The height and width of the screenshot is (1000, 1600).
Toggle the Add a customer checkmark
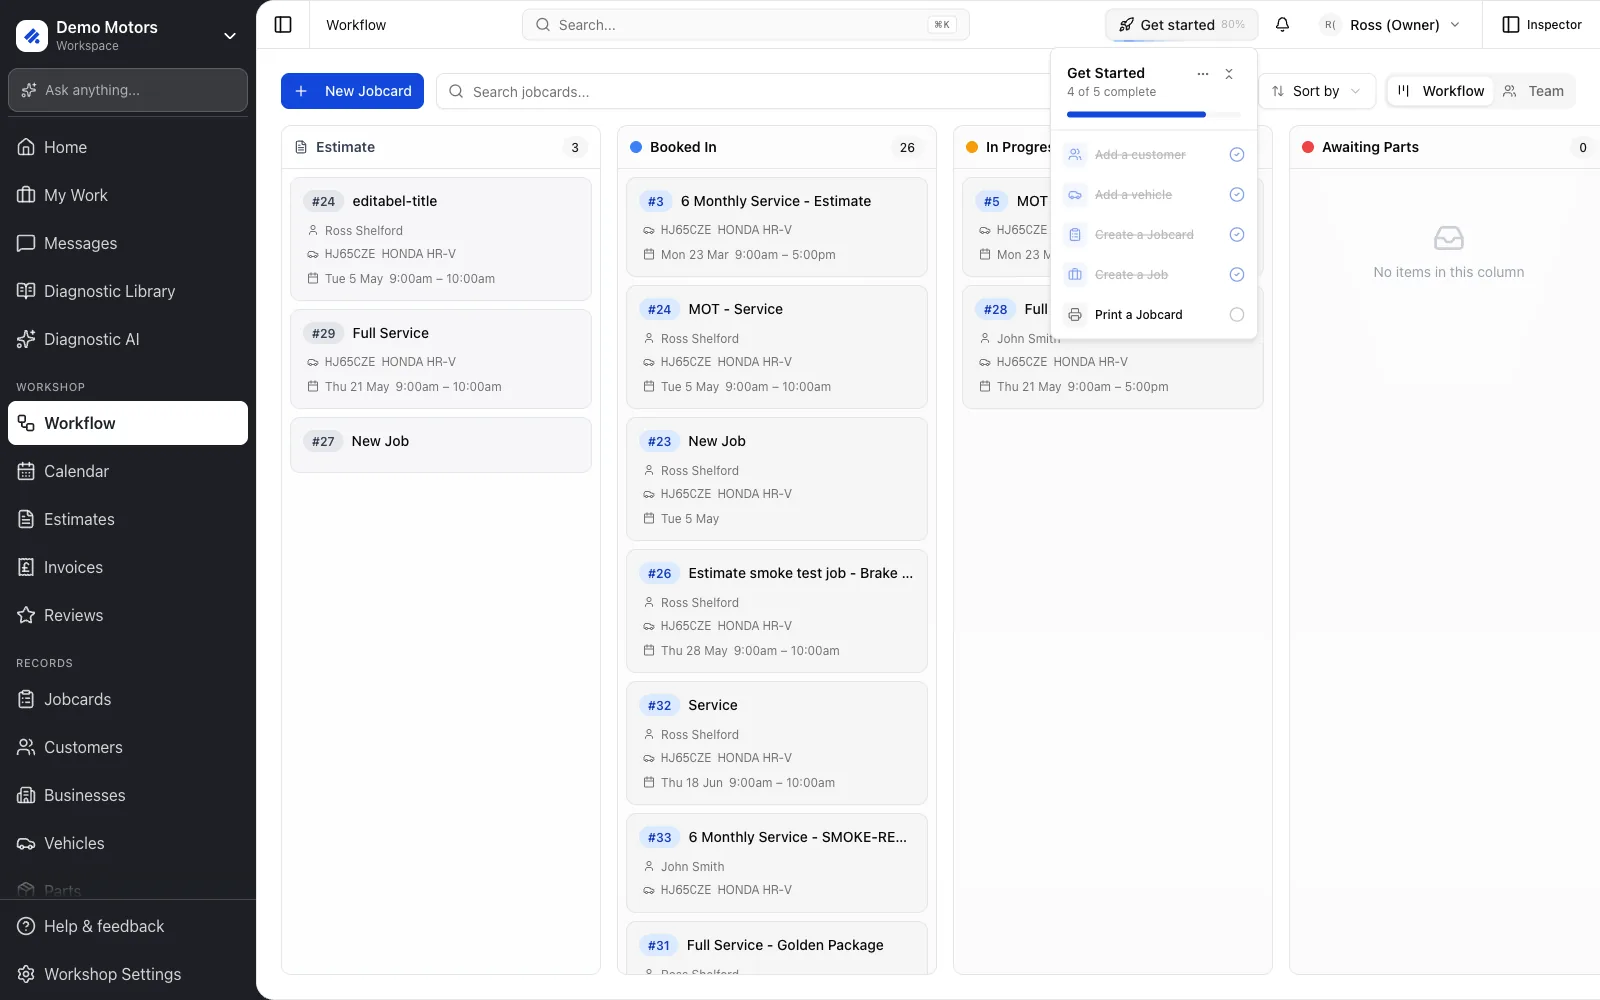1237,155
